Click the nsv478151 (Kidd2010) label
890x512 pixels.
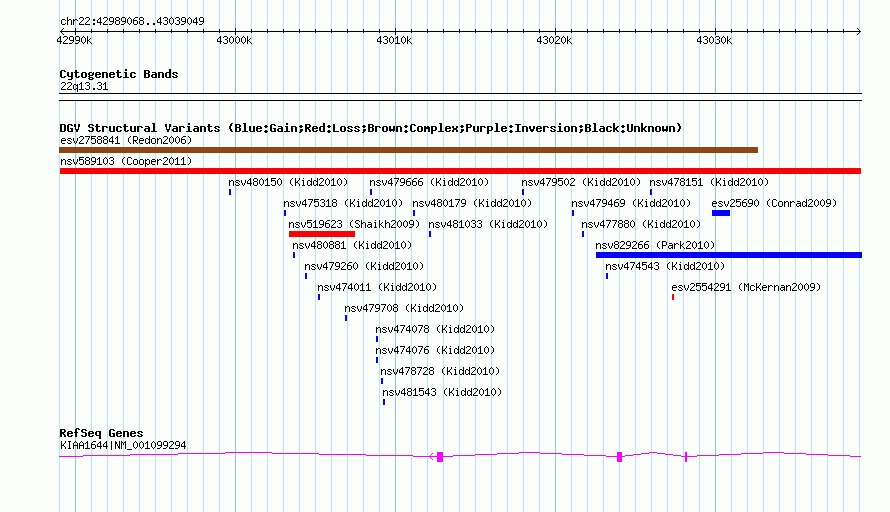pos(710,182)
